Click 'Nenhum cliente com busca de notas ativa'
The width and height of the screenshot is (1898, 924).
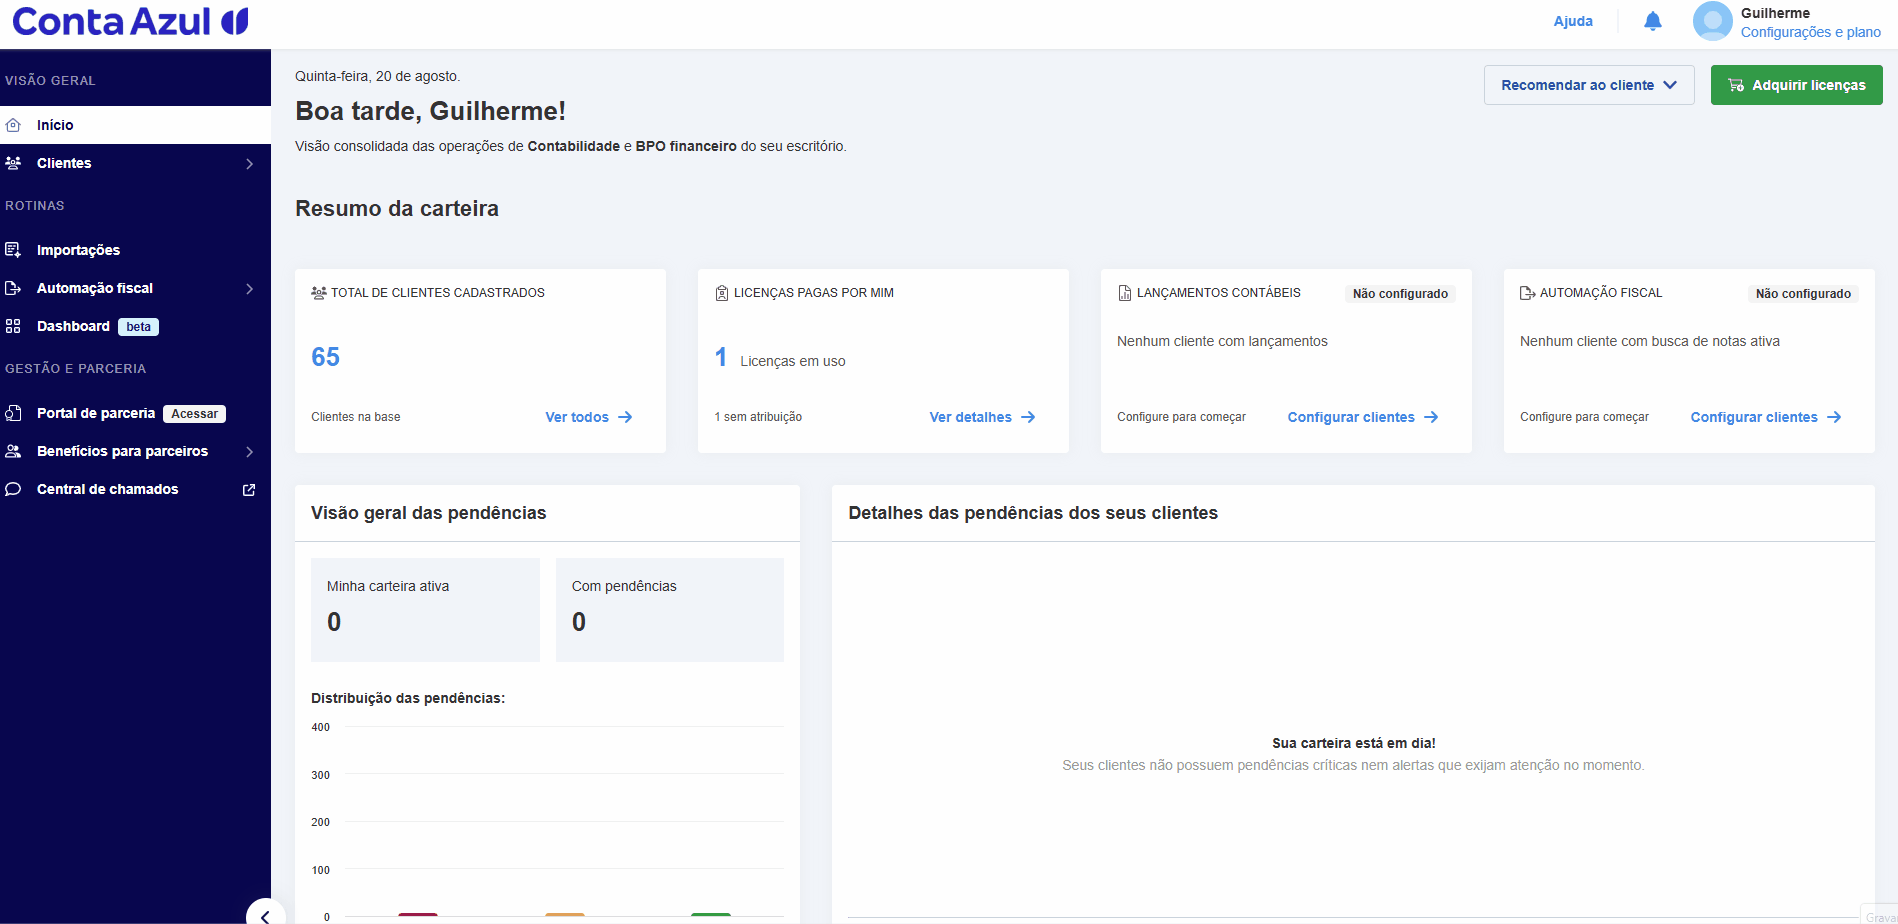pyautogui.click(x=1649, y=341)
